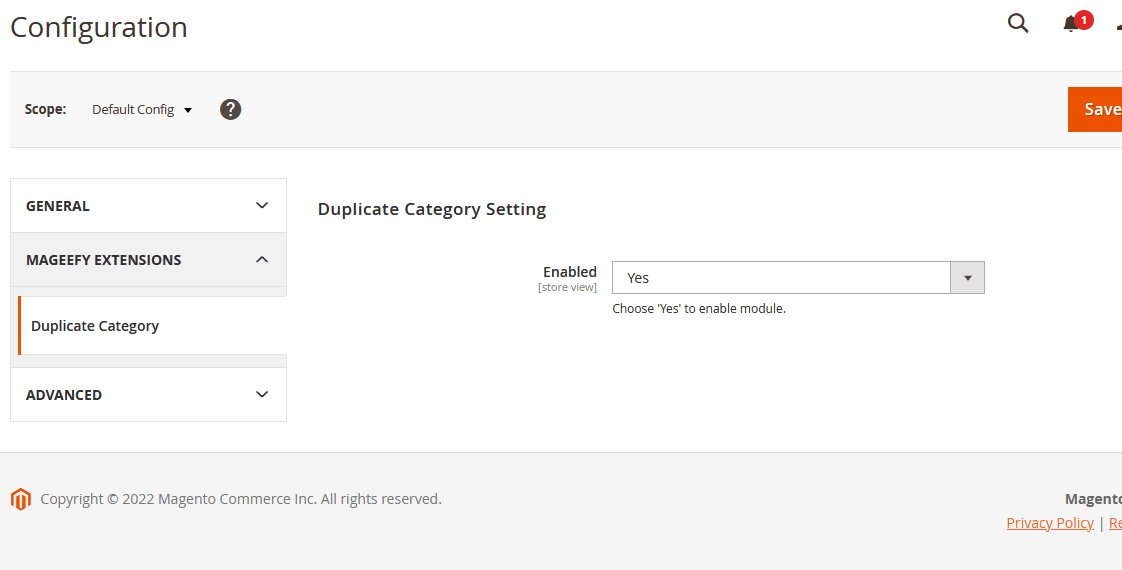Click the red notification count badge
The height and width of the screenshot is (570, 1122).
(x=1084, y=19)
